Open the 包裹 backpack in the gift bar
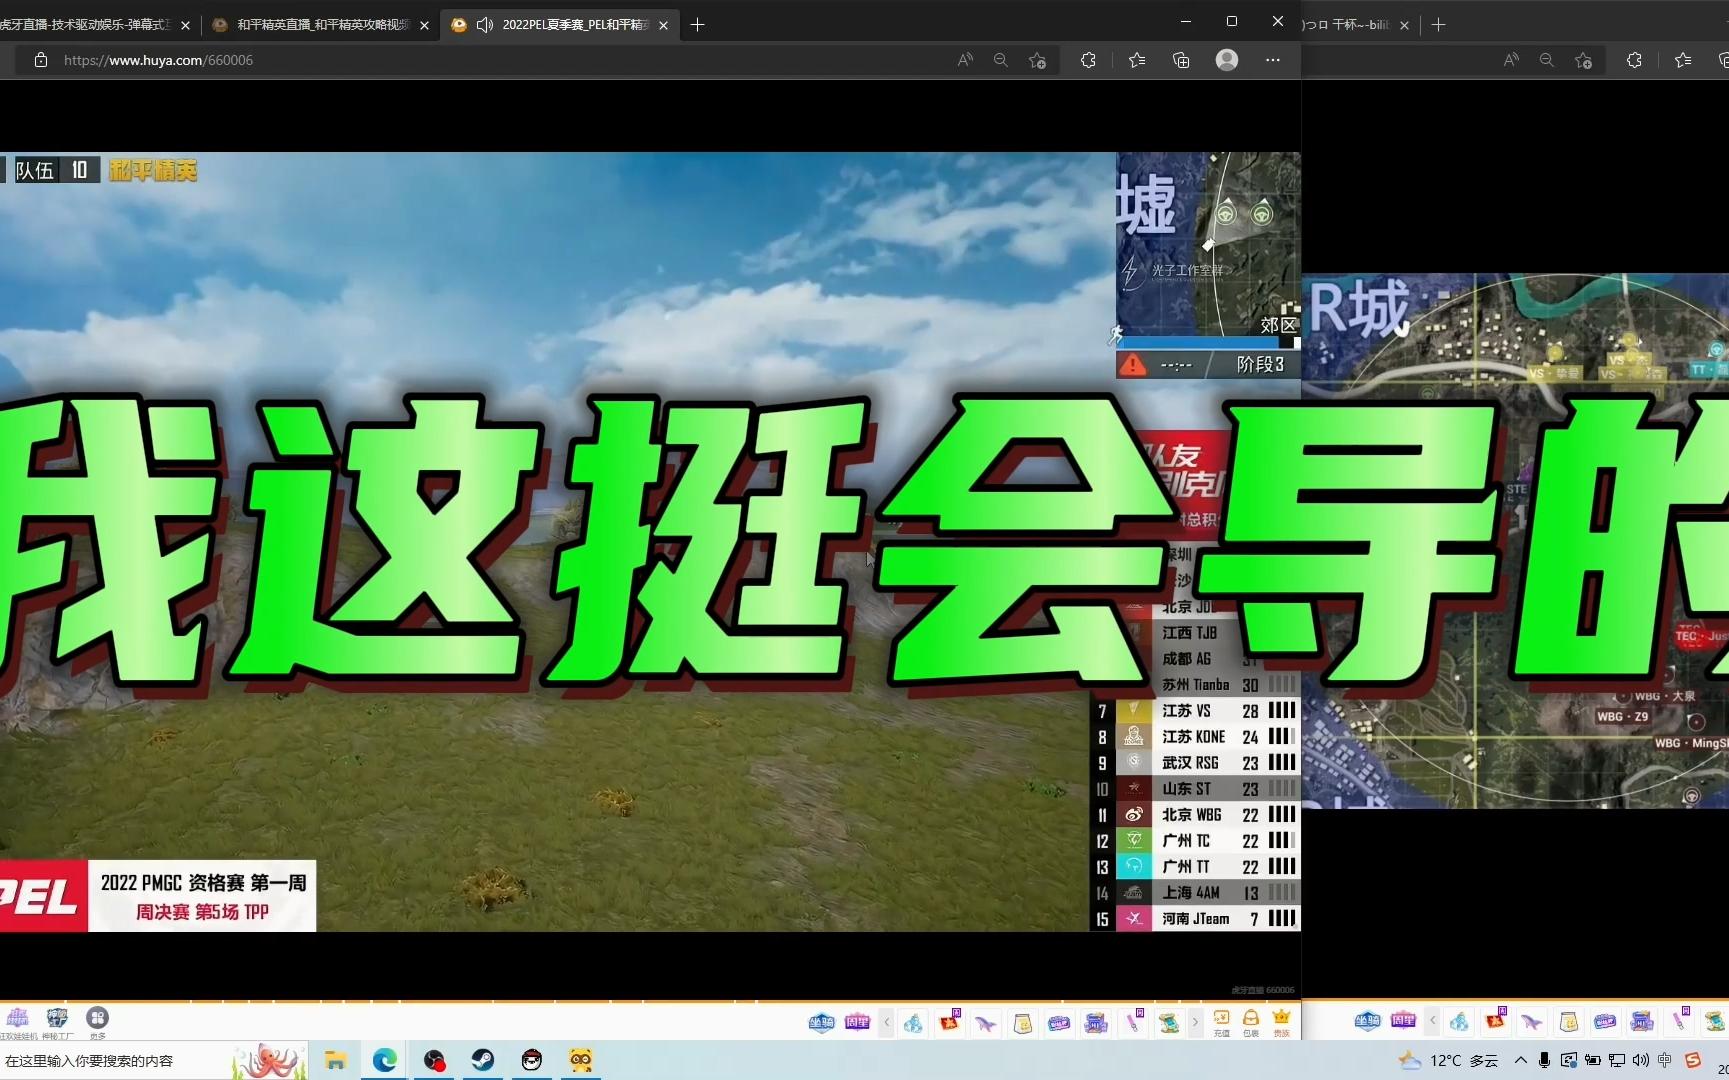Image resolution: width=1729 pixels, height=1080 pixels. [1251, 1022]
